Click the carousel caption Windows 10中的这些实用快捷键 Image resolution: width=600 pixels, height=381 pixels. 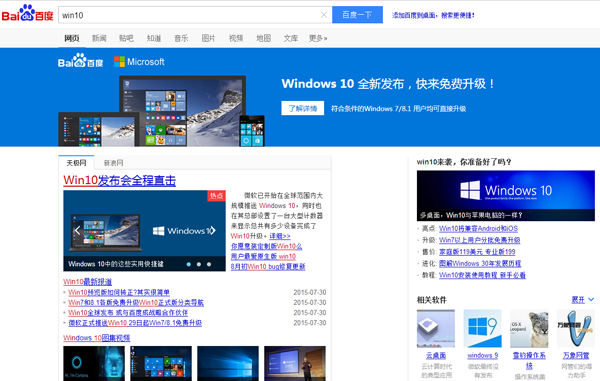click(116, 264)
